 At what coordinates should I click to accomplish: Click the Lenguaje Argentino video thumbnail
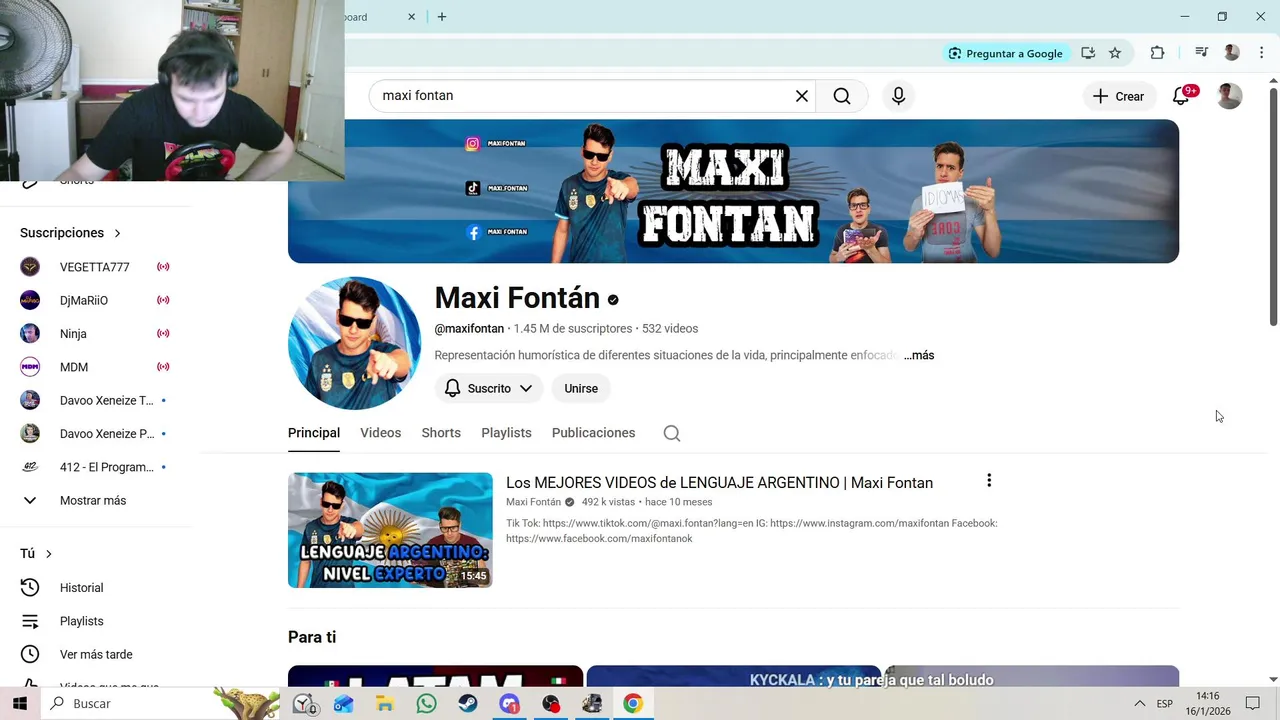[x=390, y=530]
